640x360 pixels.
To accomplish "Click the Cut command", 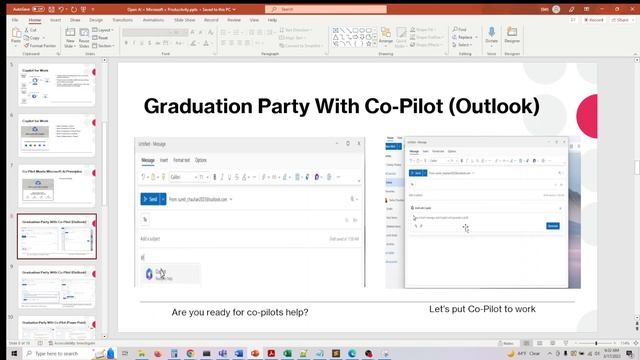I will coord(31,30).
